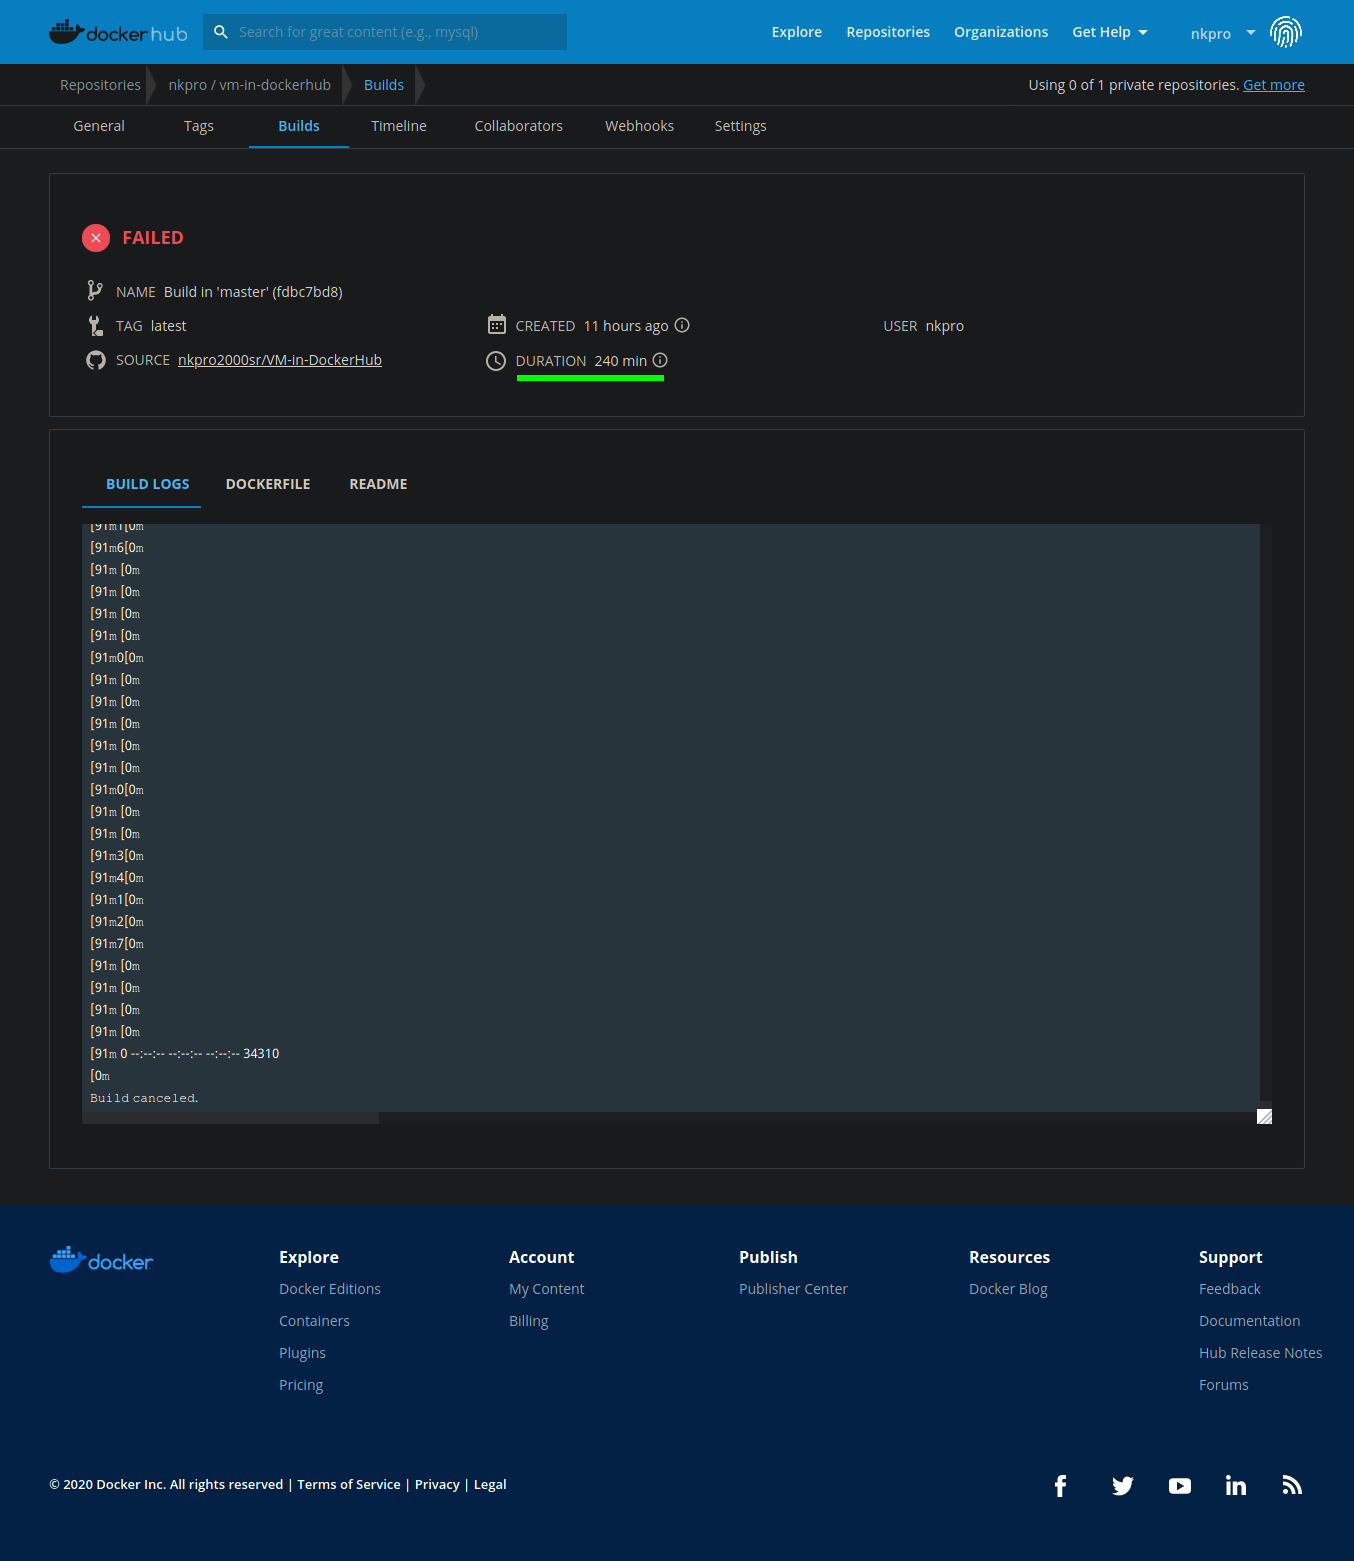Open Hub Release Notes footer link
The height and width of the screenshot is (1561, 1354).
pos(1261,1353)
